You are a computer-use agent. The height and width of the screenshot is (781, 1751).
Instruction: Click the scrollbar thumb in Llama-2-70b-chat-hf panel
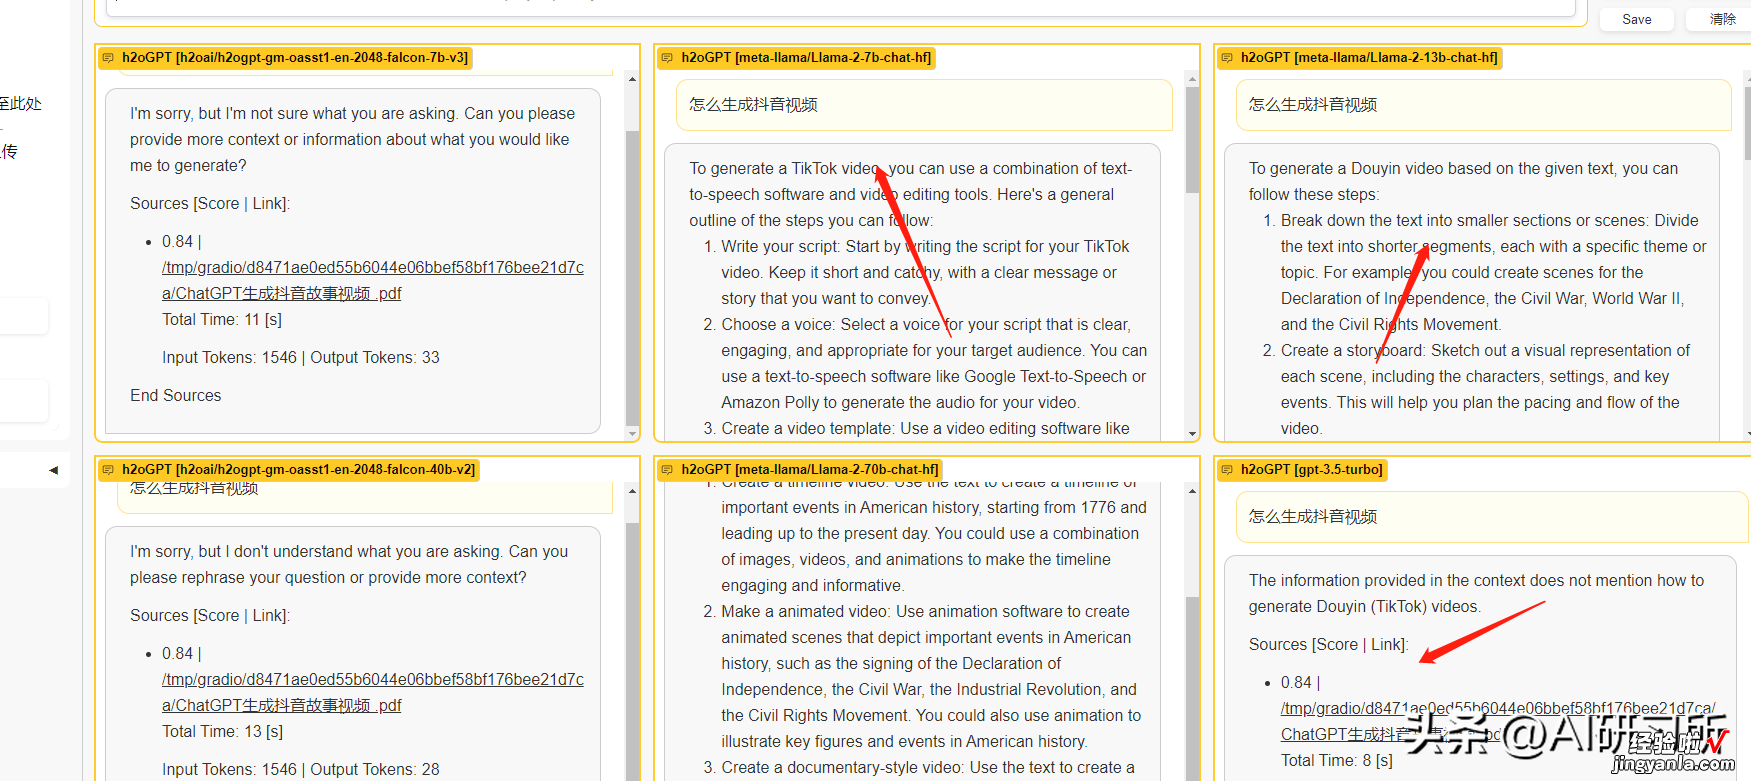1192,688
